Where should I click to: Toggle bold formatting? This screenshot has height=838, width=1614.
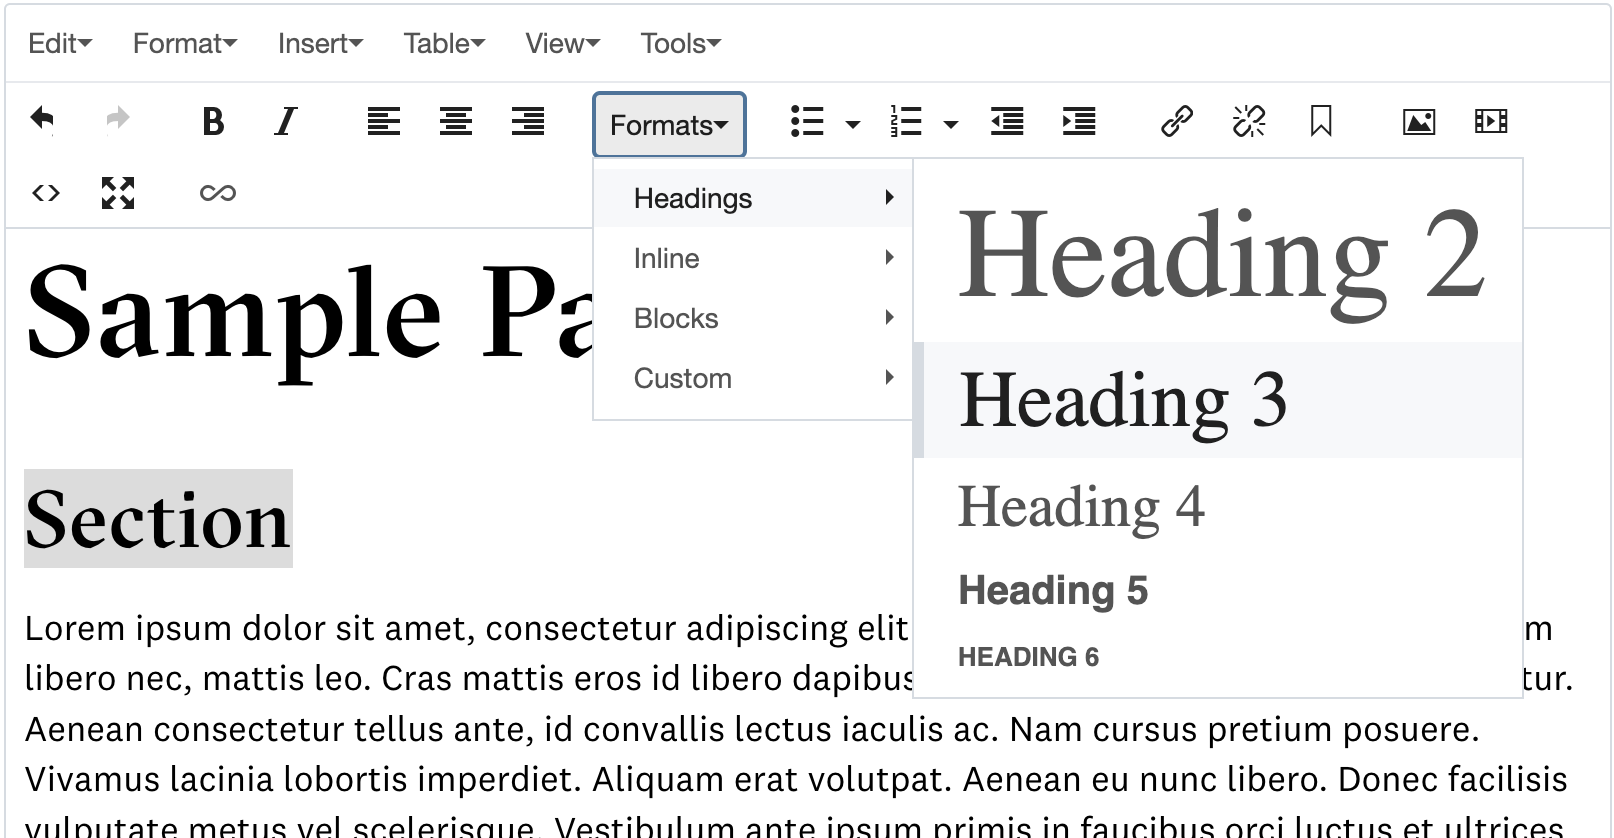pos(212,122)
